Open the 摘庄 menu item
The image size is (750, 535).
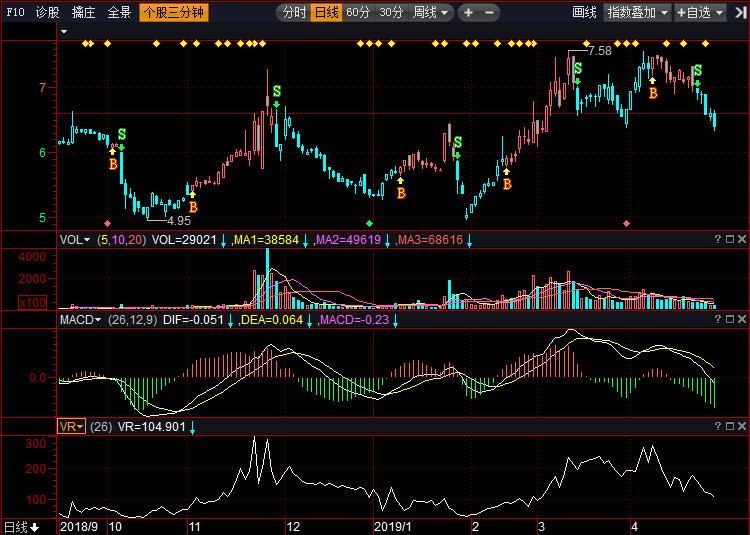point(83,12)
